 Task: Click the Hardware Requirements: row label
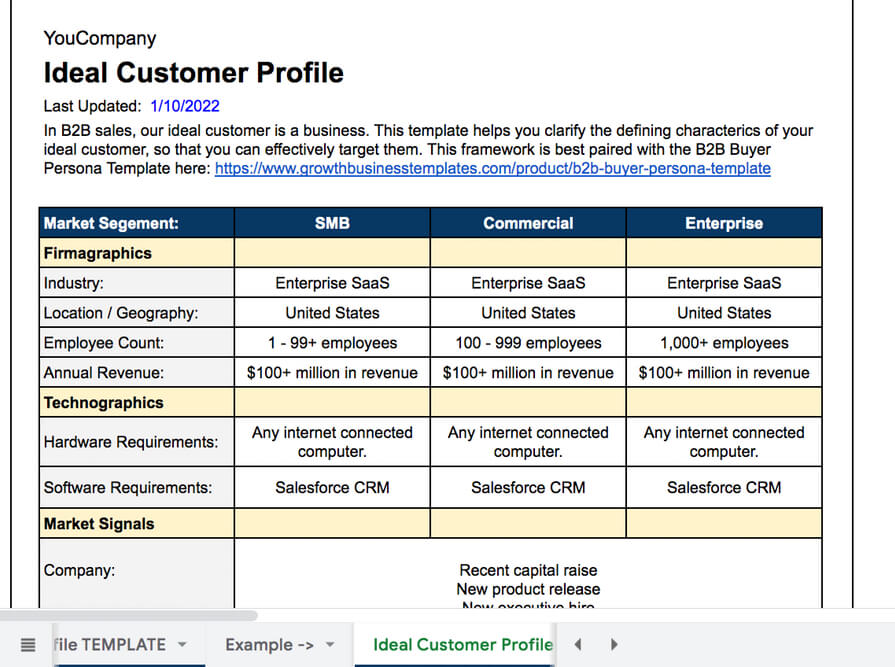(137, 442)
